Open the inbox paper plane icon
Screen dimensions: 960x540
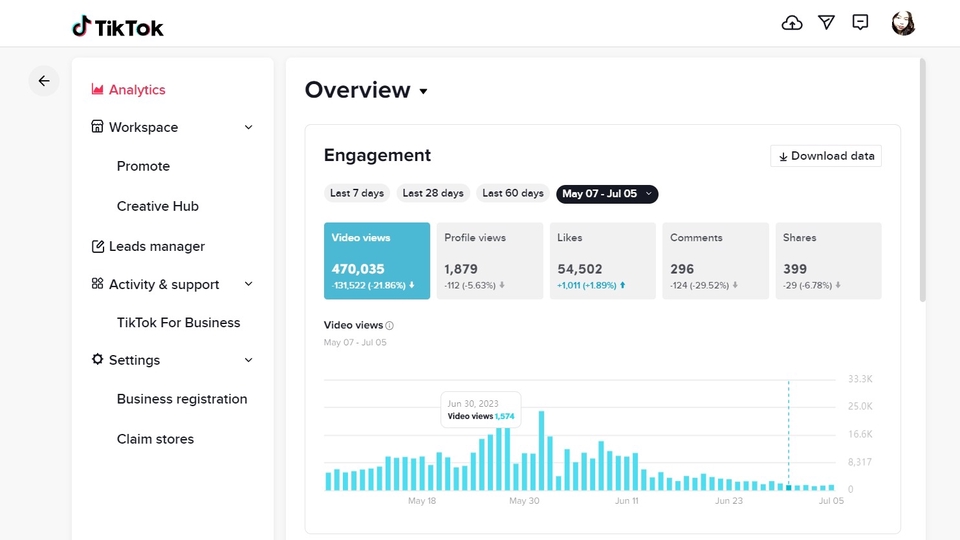tap(827, 23)
